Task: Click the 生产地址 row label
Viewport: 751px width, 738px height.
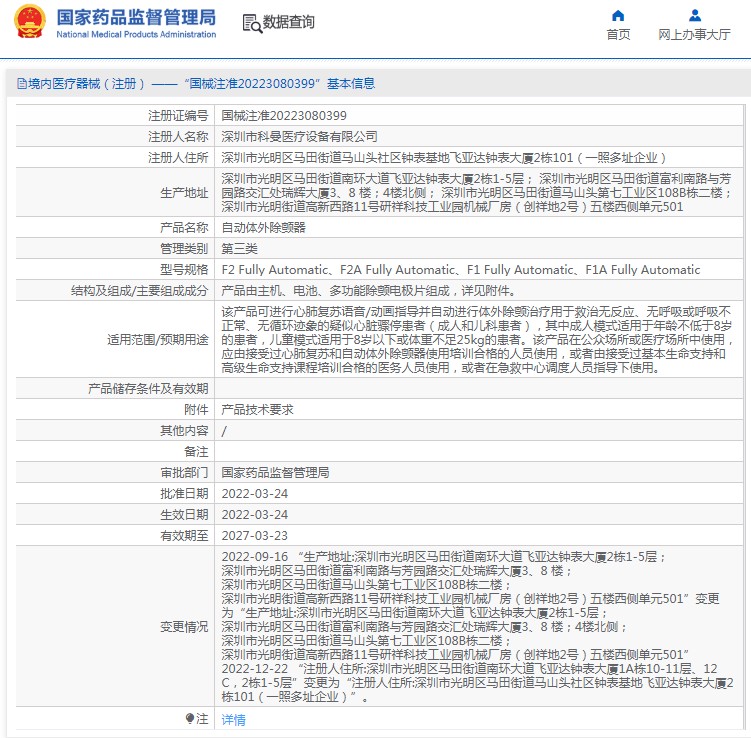Action: 184,193
